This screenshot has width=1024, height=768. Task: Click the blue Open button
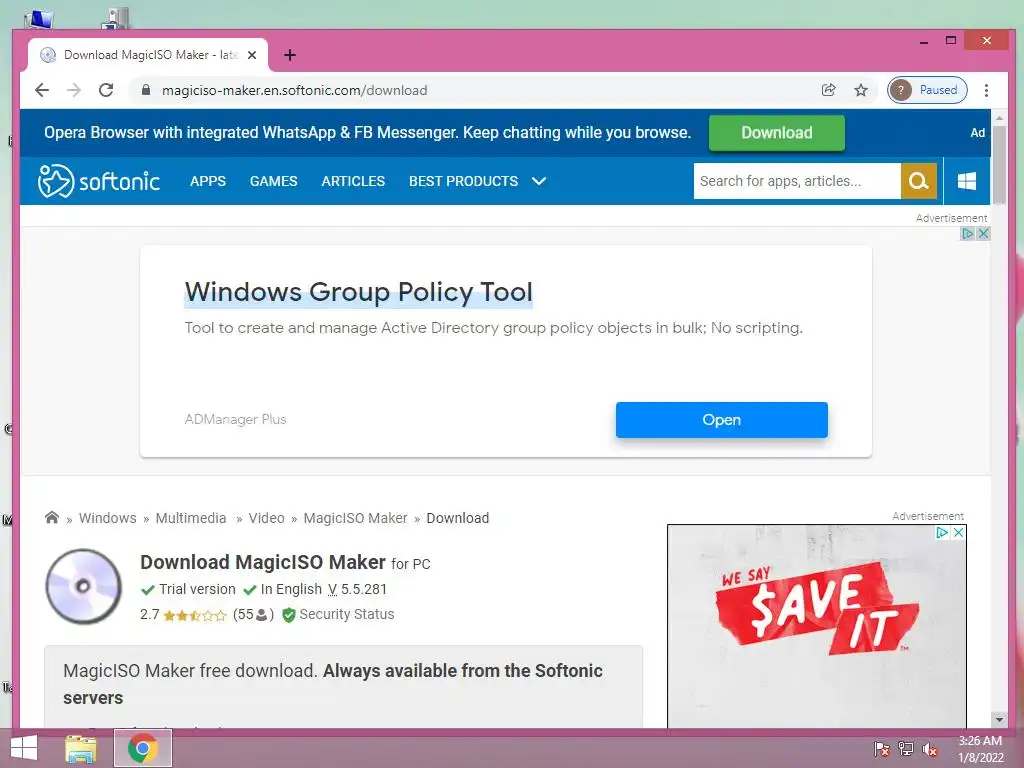(x=722, y=420)
